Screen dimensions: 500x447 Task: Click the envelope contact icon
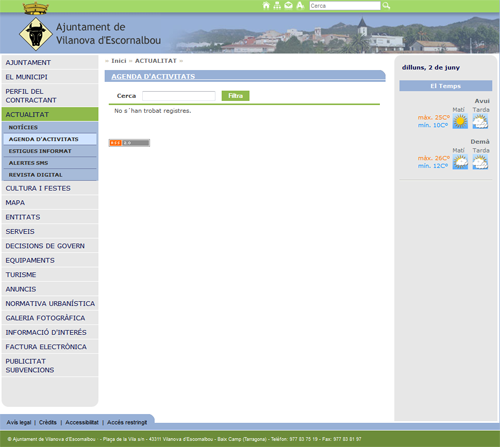click(288, 5)
